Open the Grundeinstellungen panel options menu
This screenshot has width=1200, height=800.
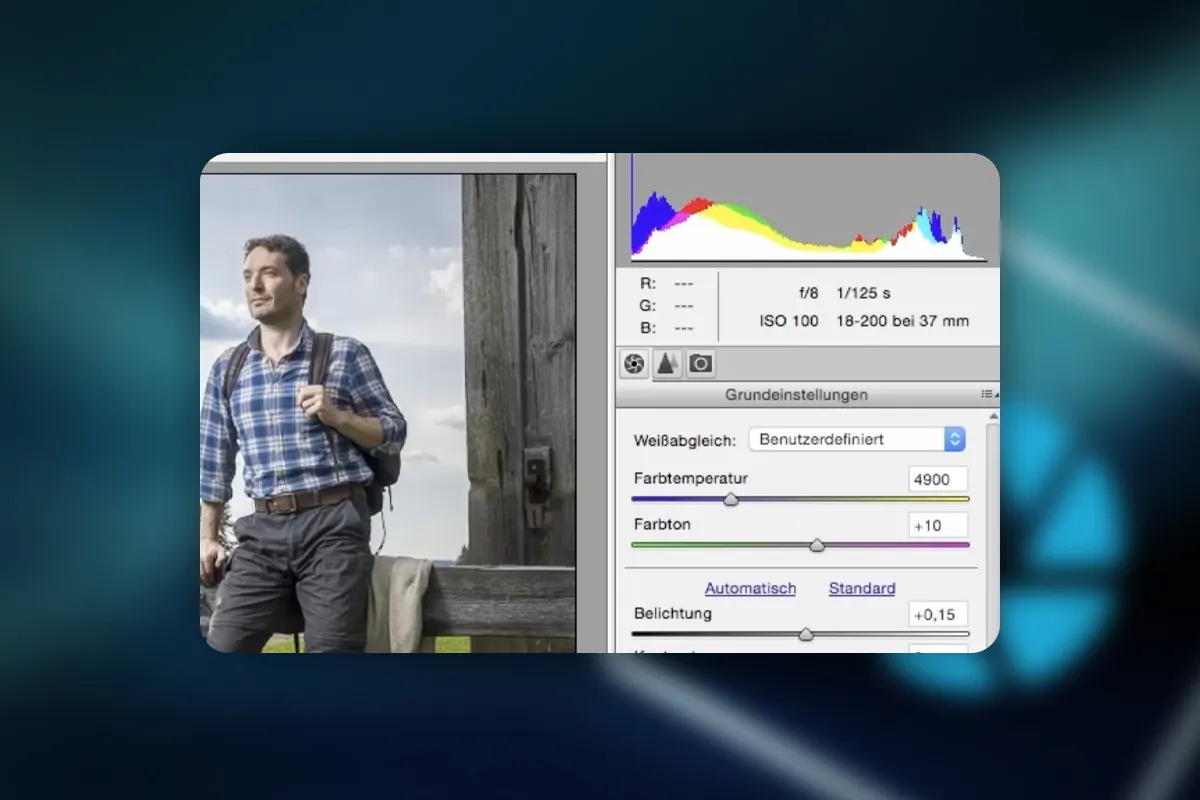tap(987, 394)
